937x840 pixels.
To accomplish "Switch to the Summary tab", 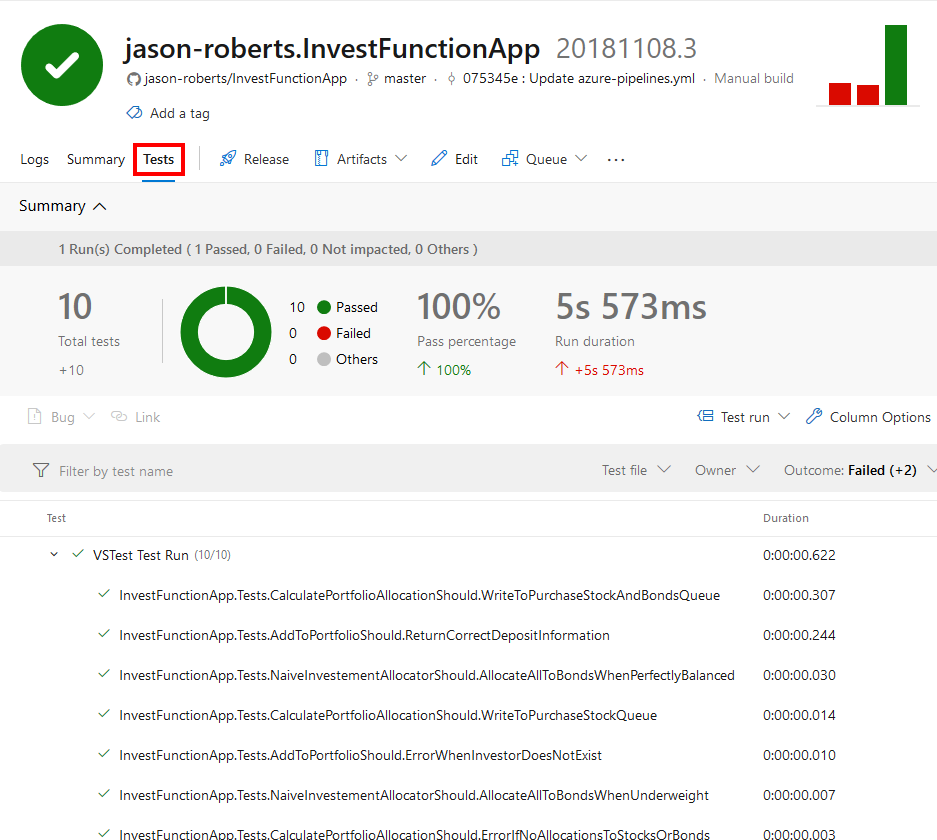I will (95, 158).
